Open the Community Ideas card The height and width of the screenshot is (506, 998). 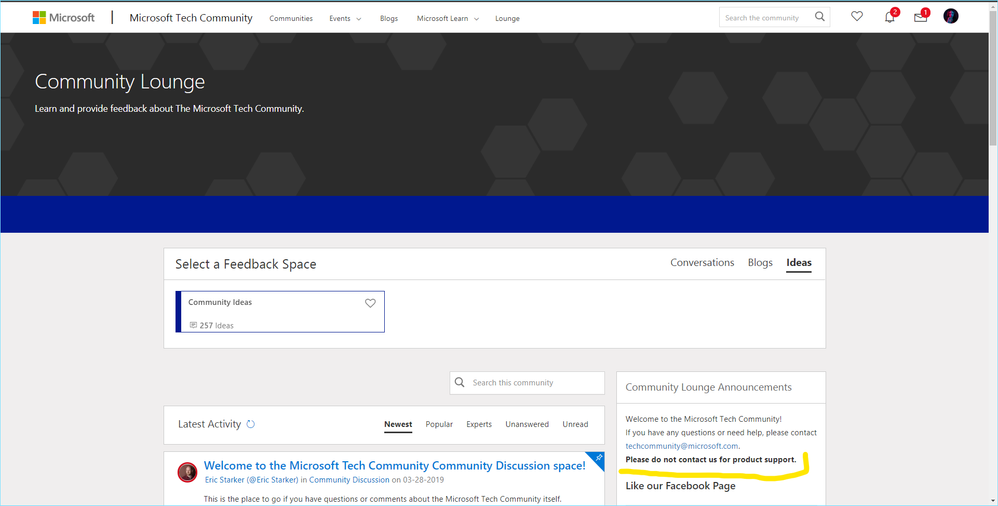pos(280,312)
